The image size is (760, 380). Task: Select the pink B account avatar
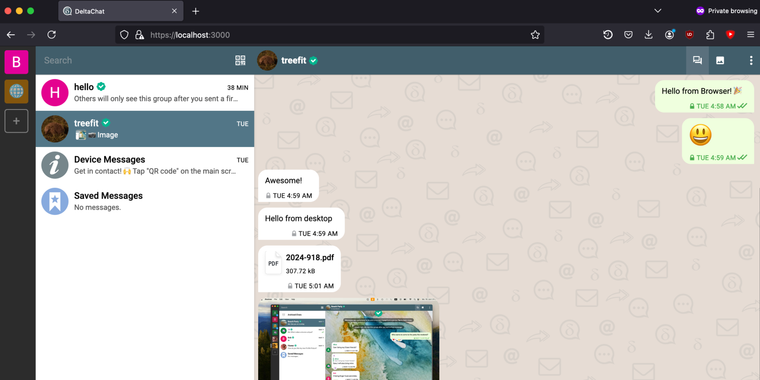pyautogui.click(x=16, y=62)
